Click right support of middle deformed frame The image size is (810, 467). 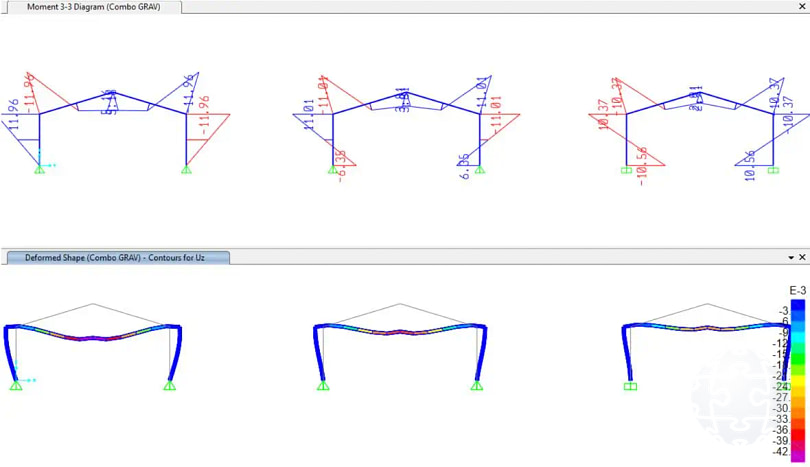coord(477,386)
